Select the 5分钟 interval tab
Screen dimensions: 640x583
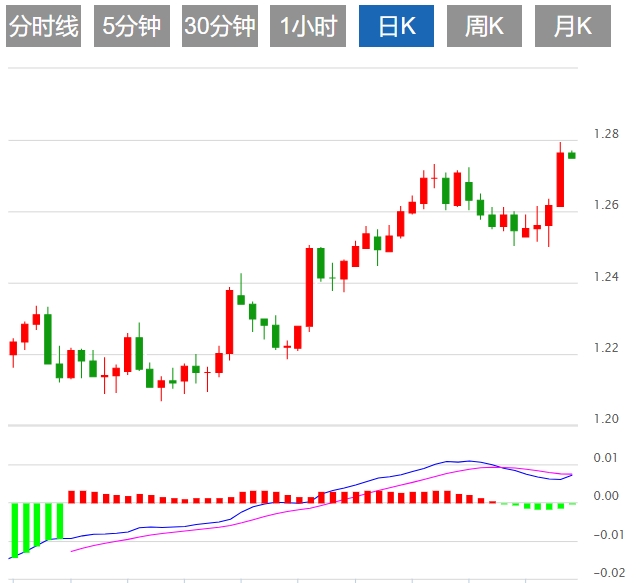pyautogui.click(x=131, y=26)
